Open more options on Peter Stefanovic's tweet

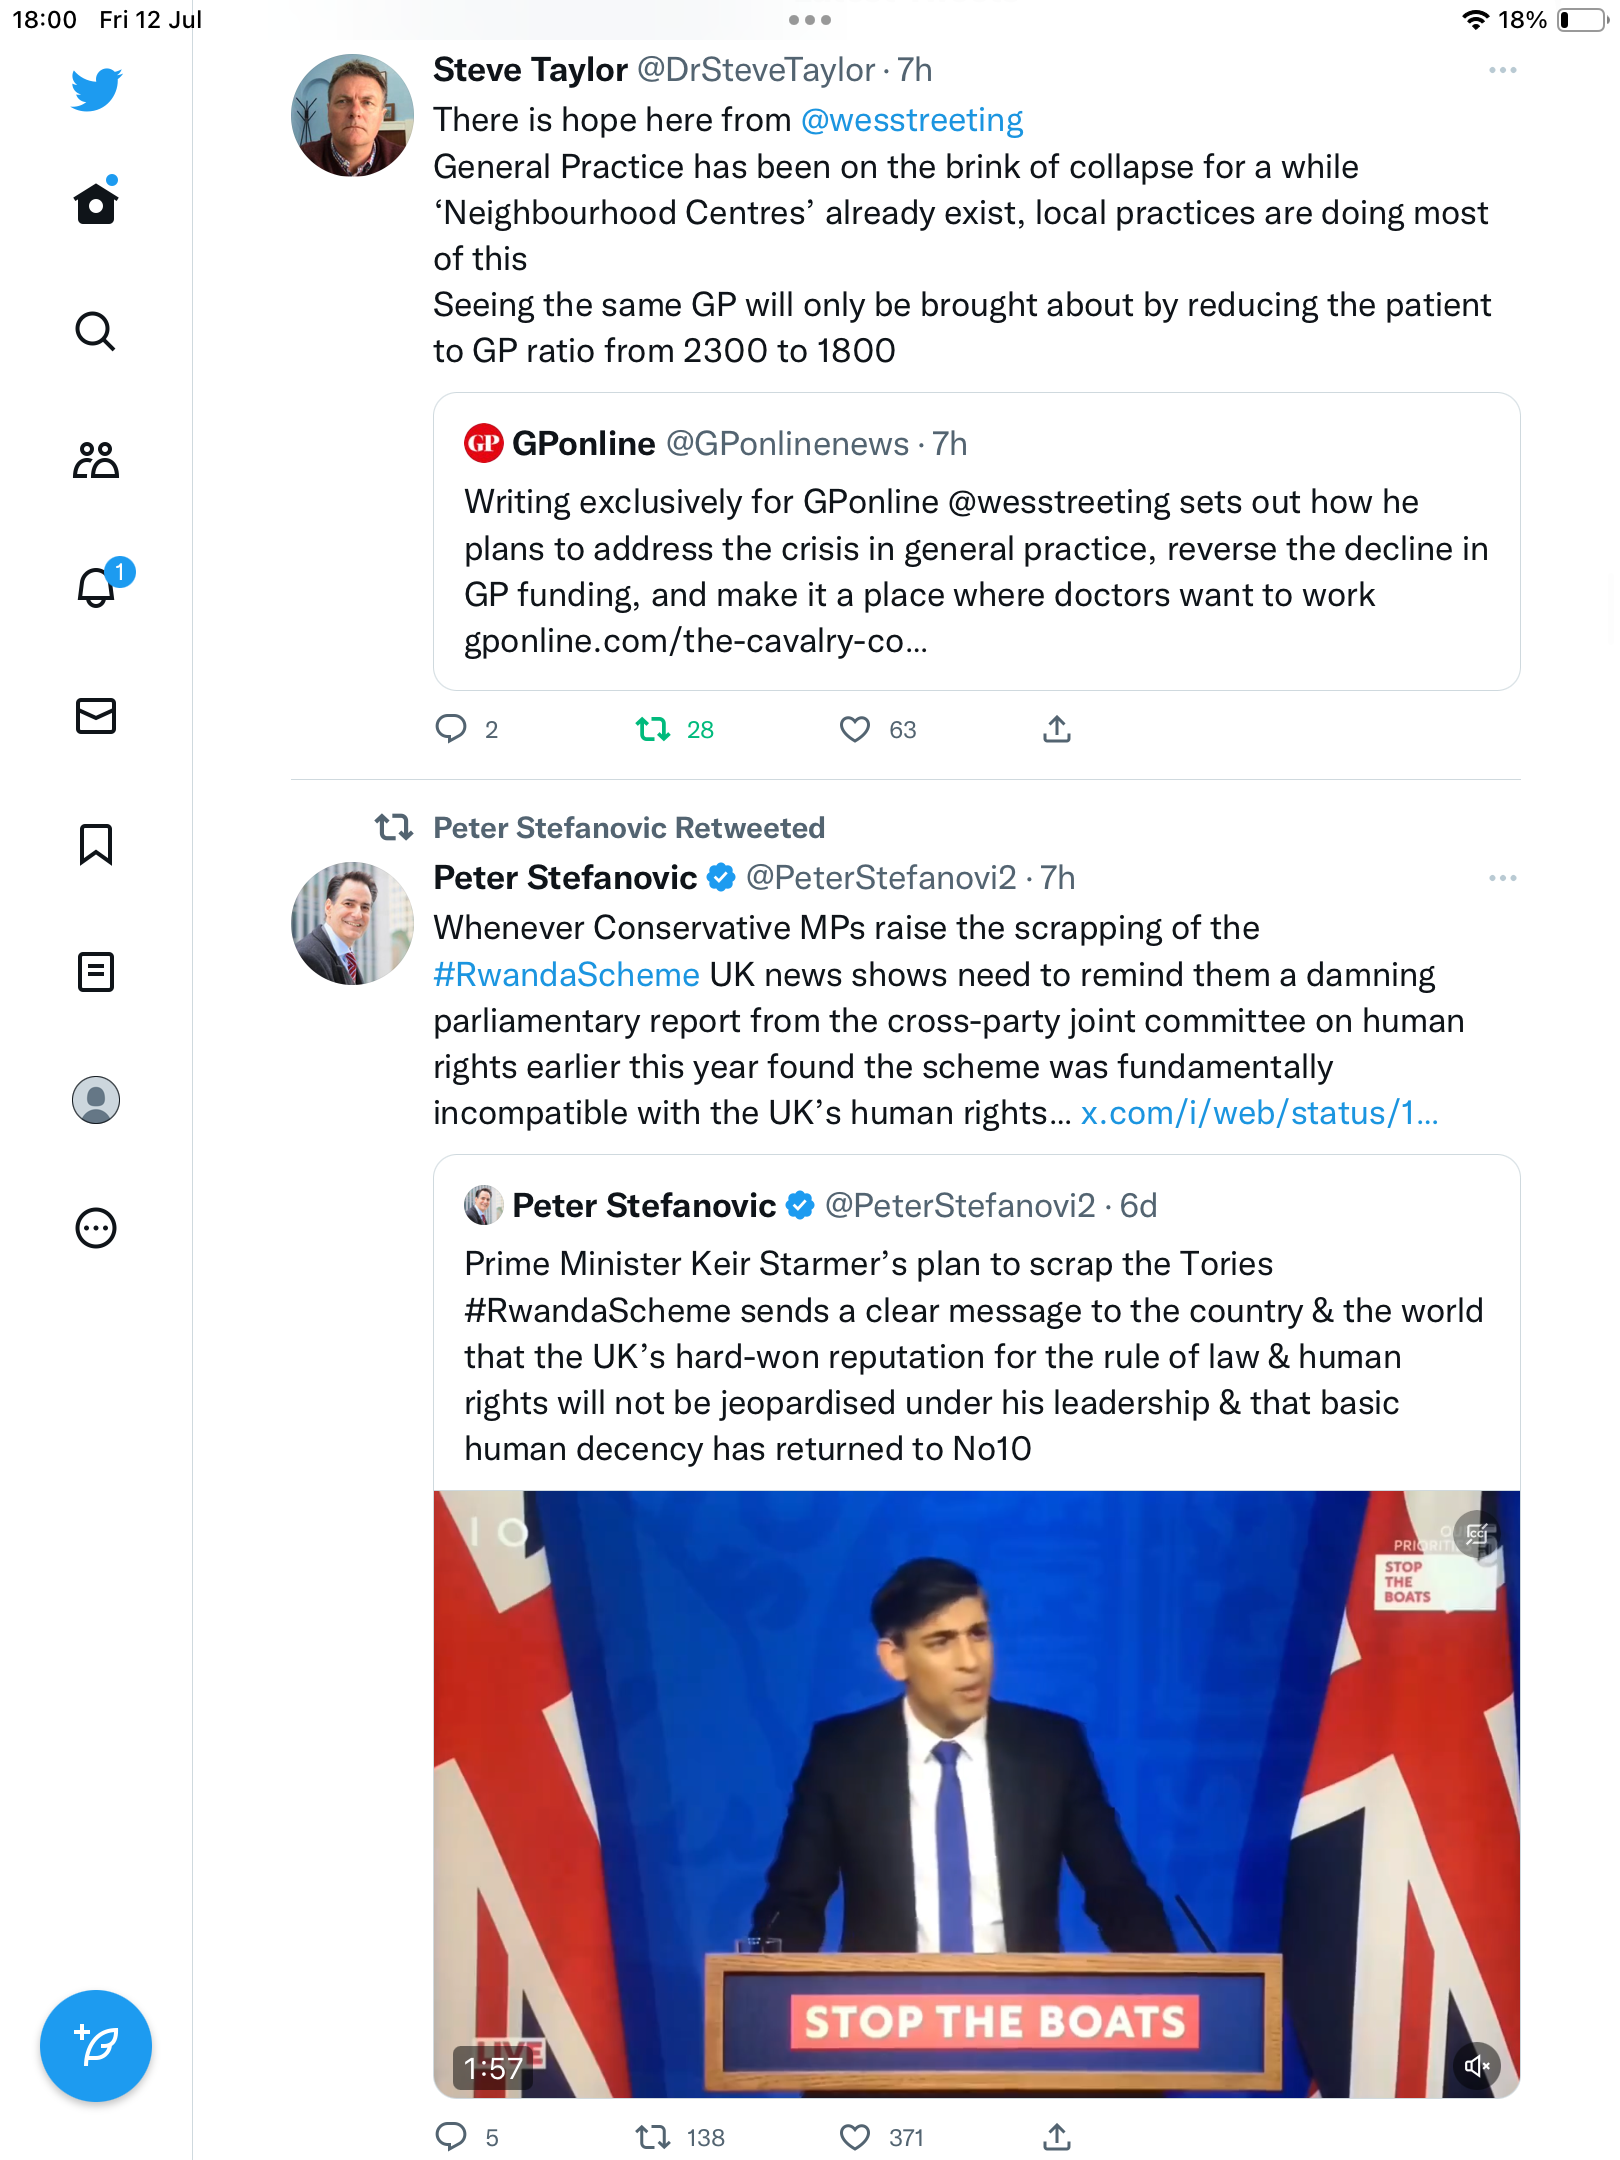click(1502, 879)
